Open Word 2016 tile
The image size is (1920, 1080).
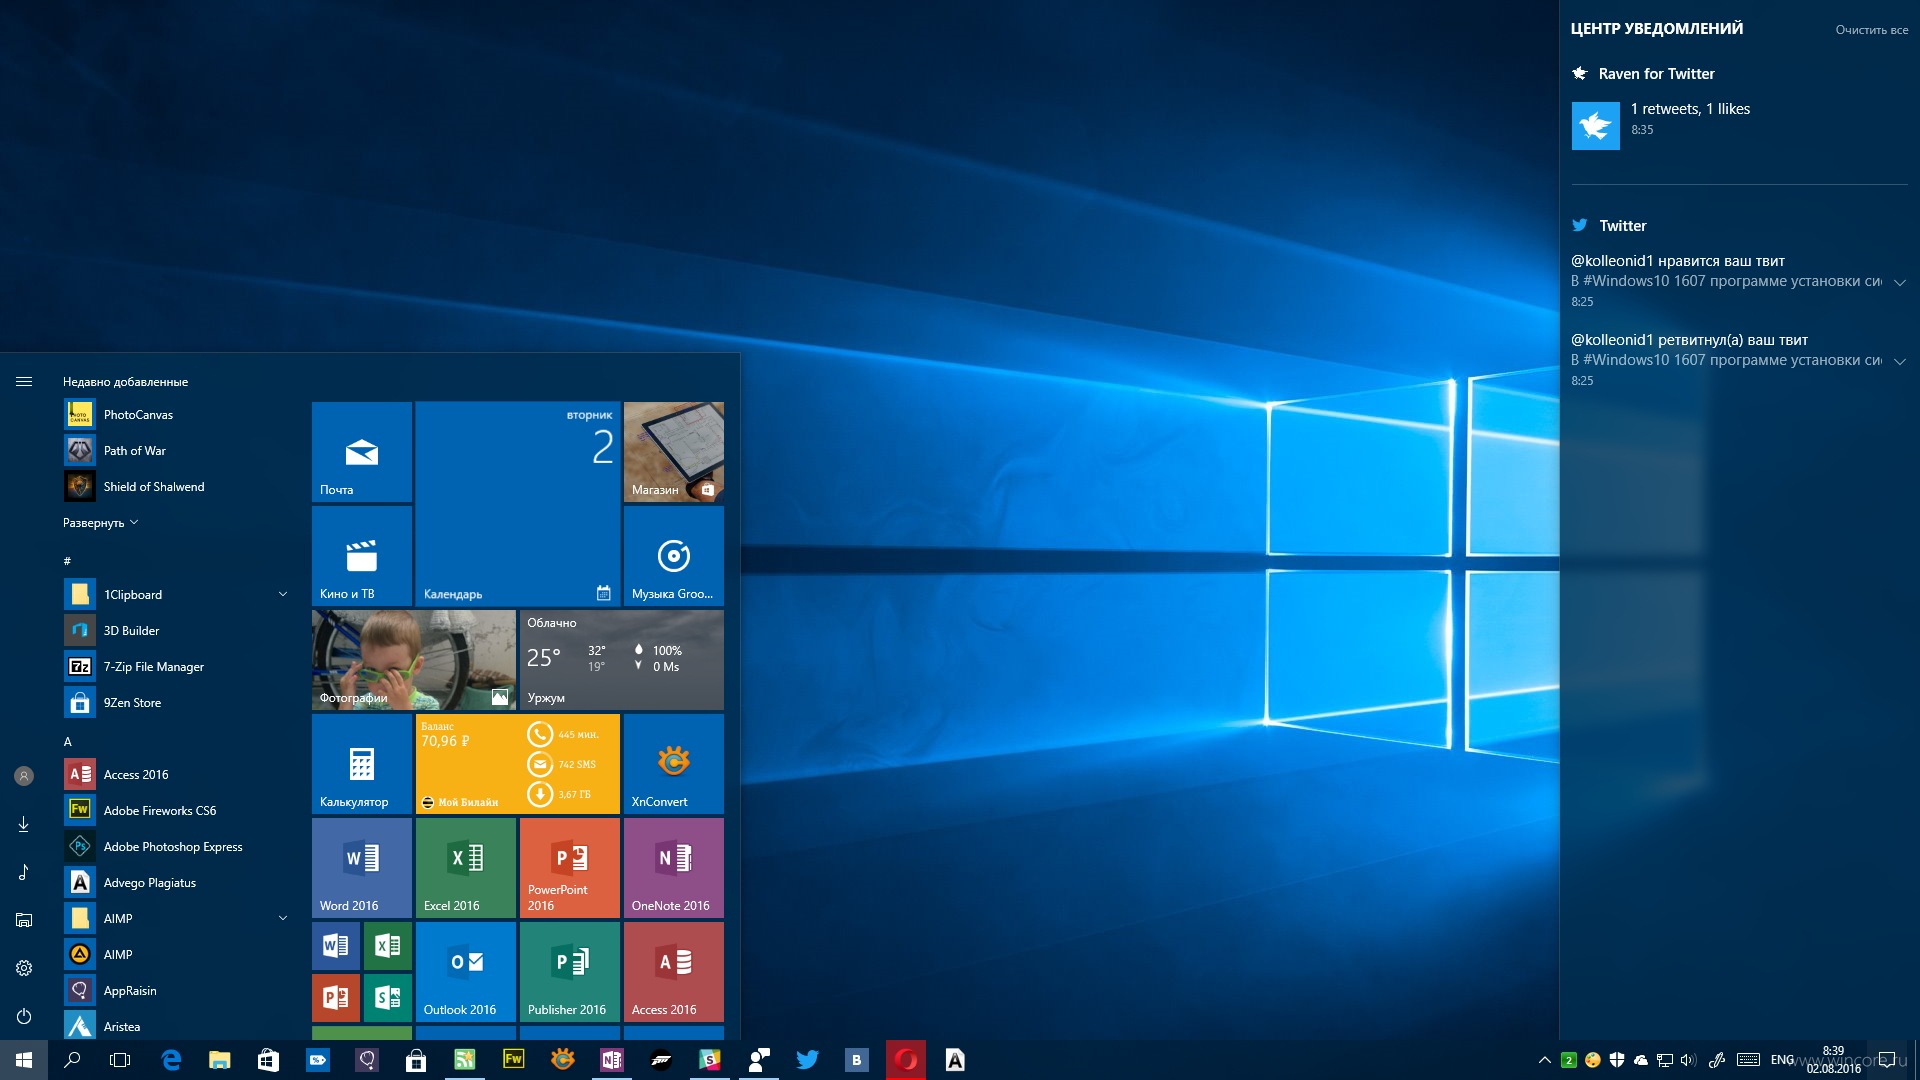coord(360,865)
